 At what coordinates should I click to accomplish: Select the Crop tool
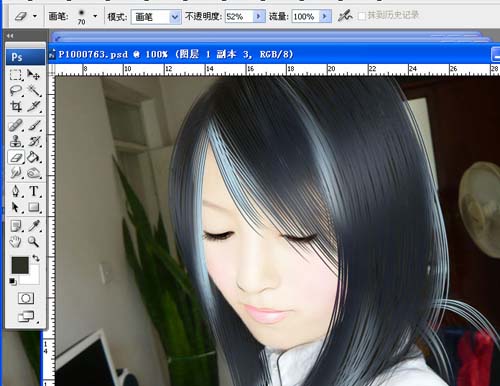point(16,107)
